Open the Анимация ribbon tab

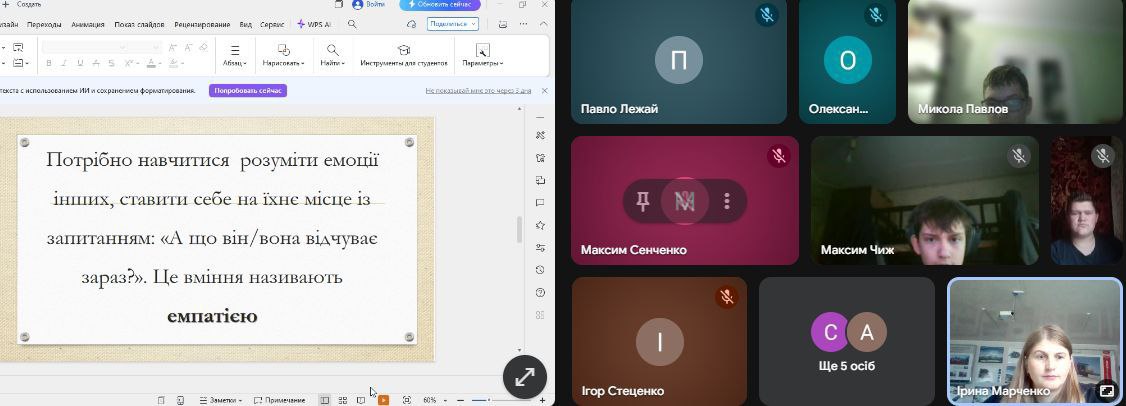pyautogui.click(x=88, y=23)
